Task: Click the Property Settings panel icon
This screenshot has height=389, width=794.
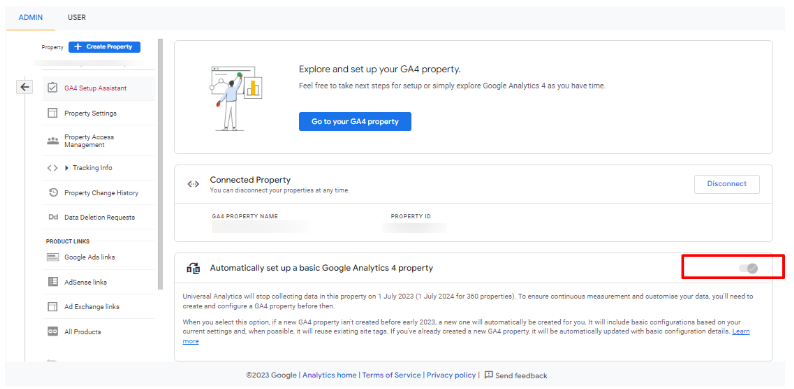Action: tap(53, 113)
